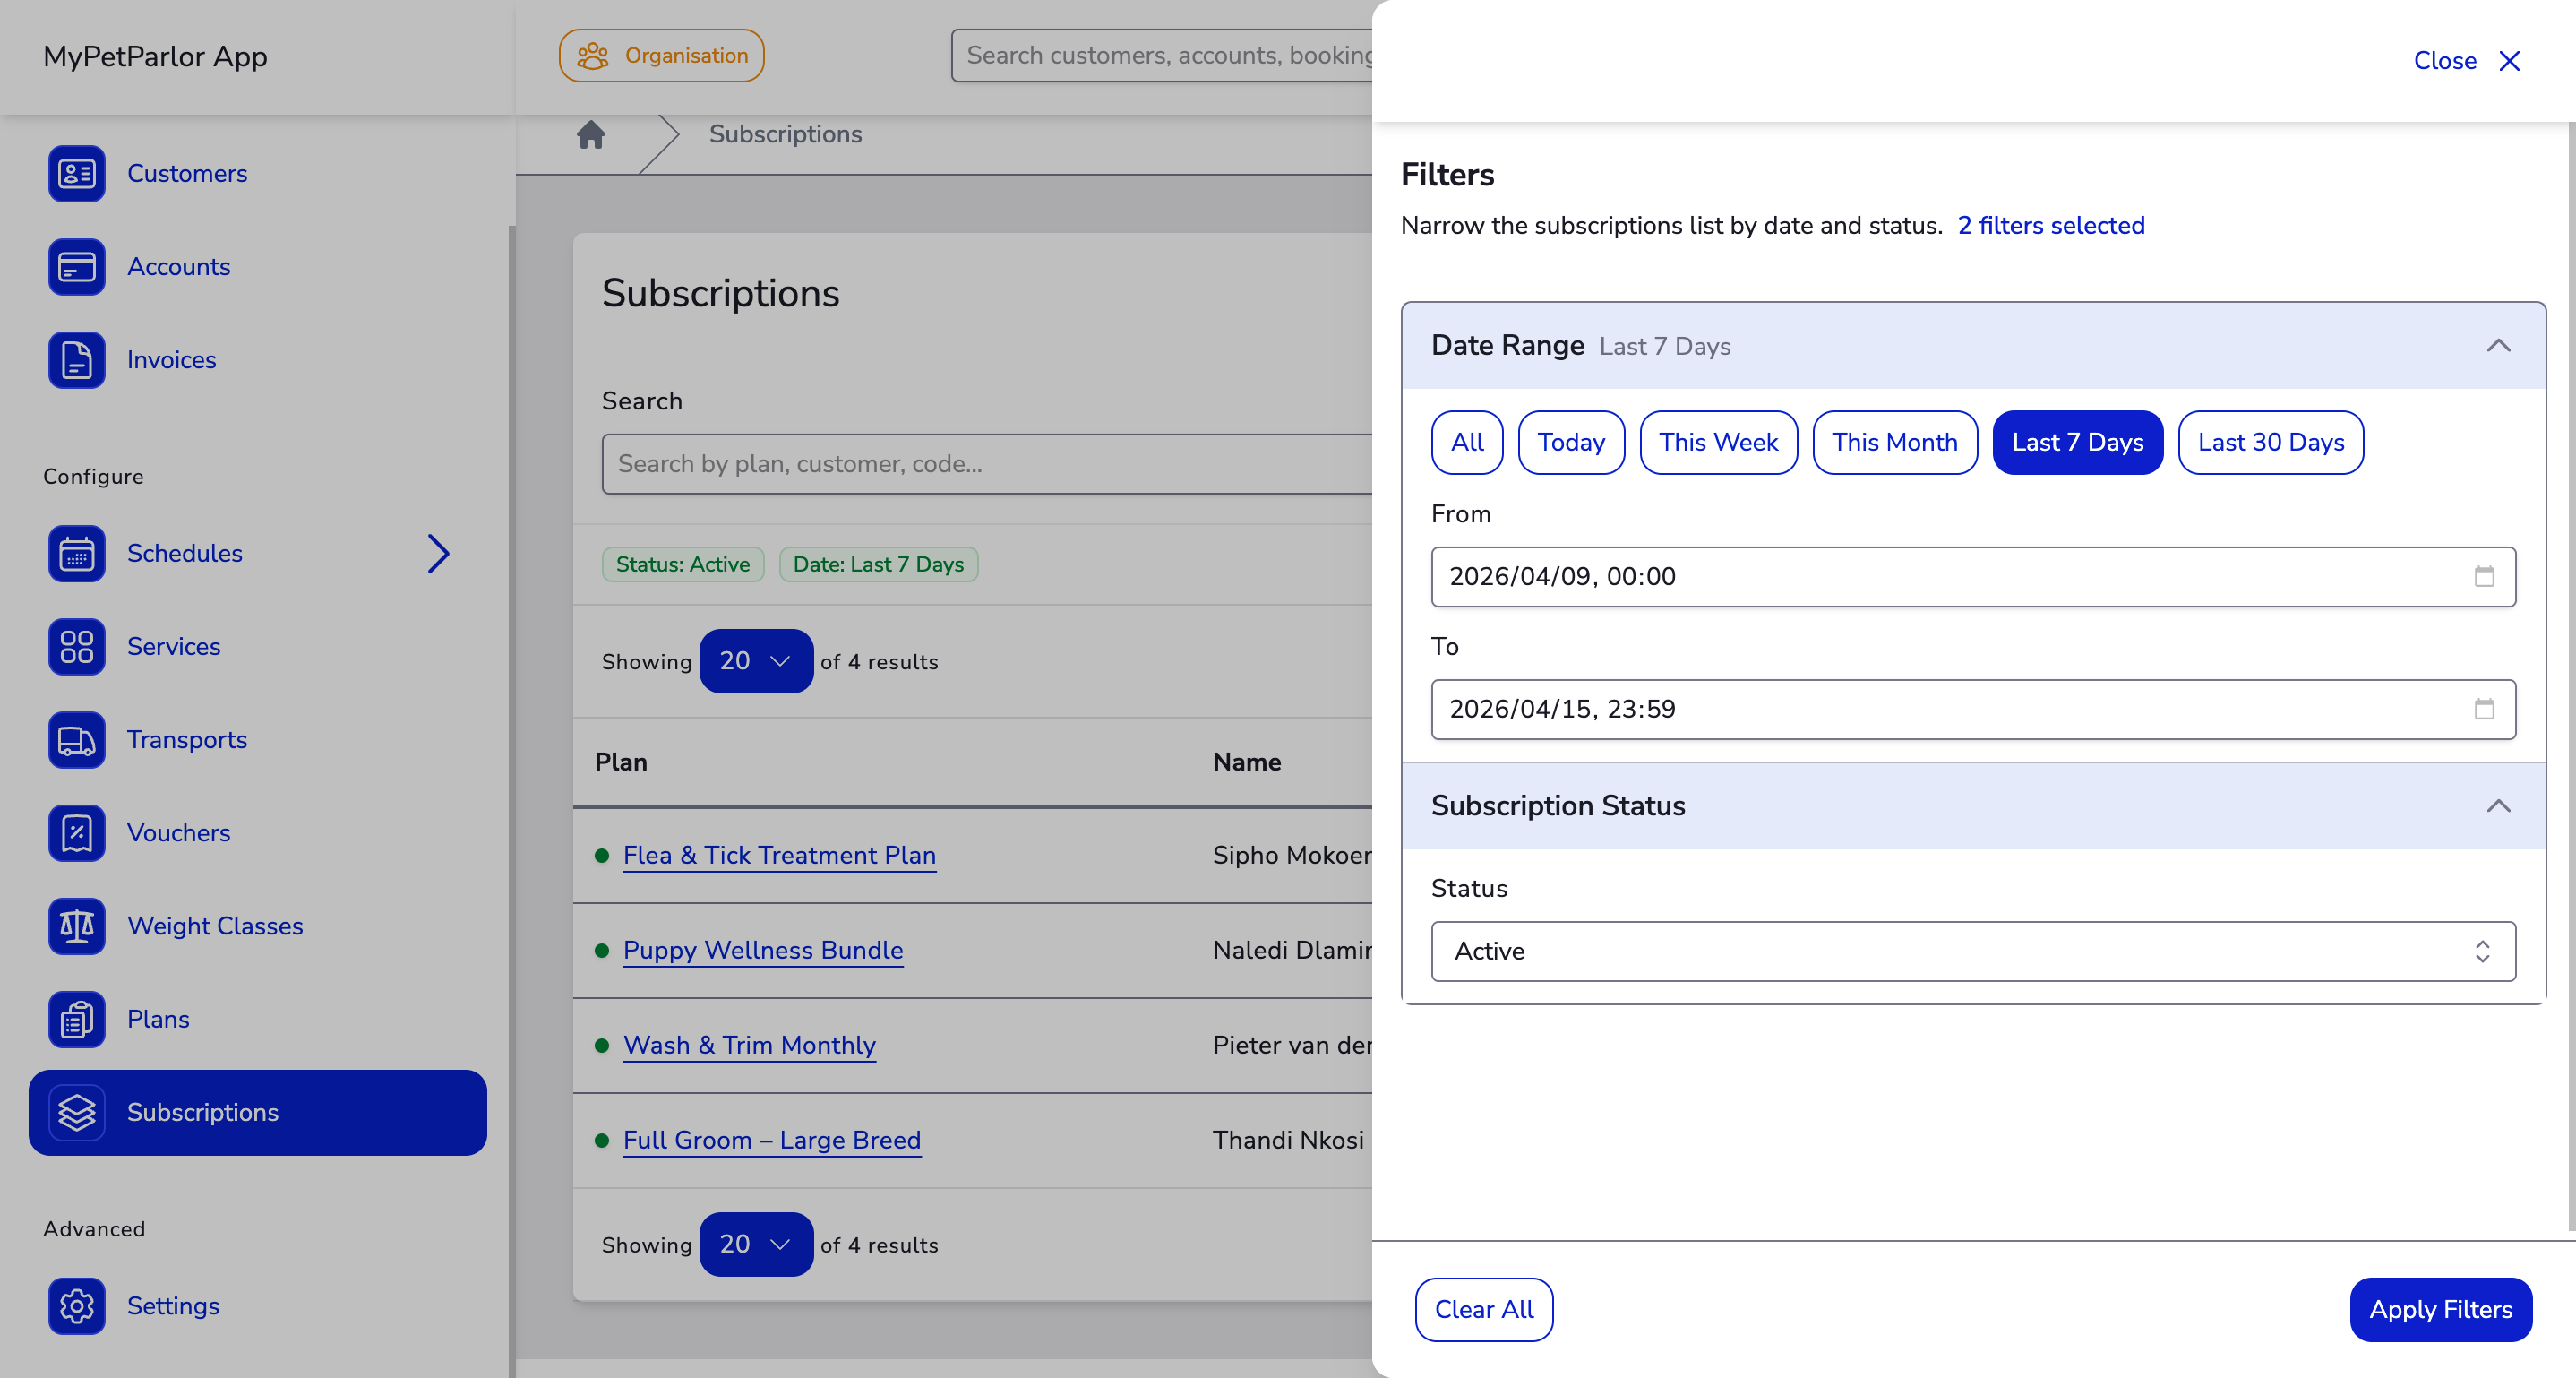Click the Transports truck icon
Screen dimensions: 2576x1378
(76, 740)
